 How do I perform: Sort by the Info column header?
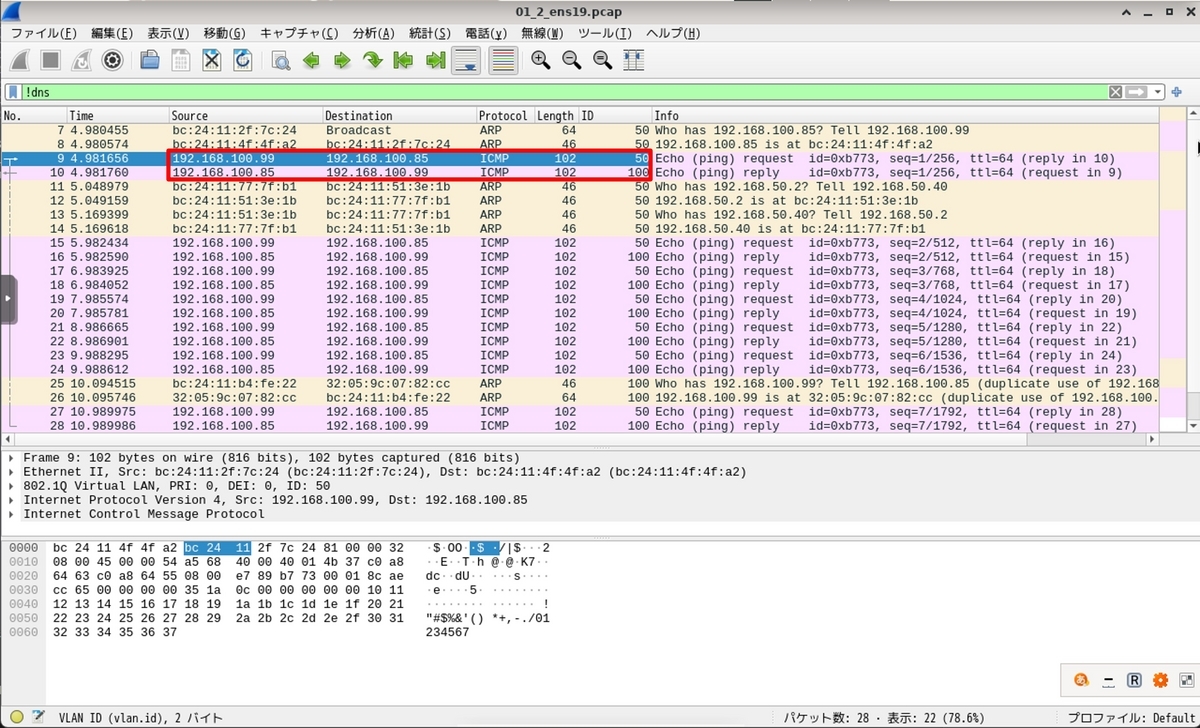click(x=905, y=116)
